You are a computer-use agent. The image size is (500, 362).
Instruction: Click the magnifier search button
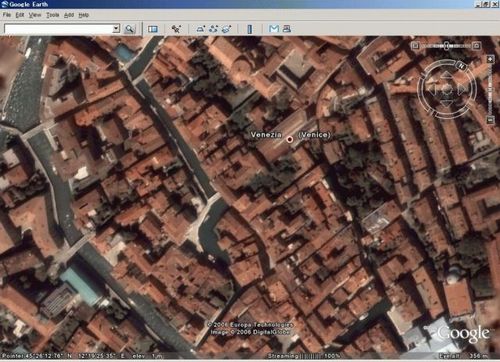click(x=129, y=29)
